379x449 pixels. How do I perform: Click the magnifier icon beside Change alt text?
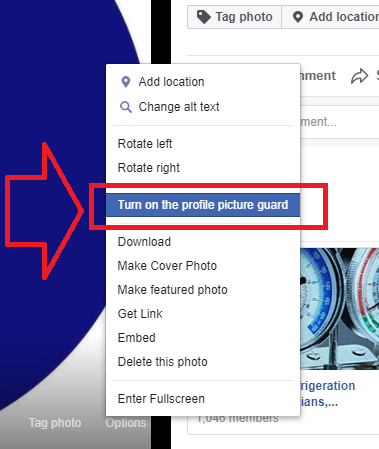tap(126, 107)
